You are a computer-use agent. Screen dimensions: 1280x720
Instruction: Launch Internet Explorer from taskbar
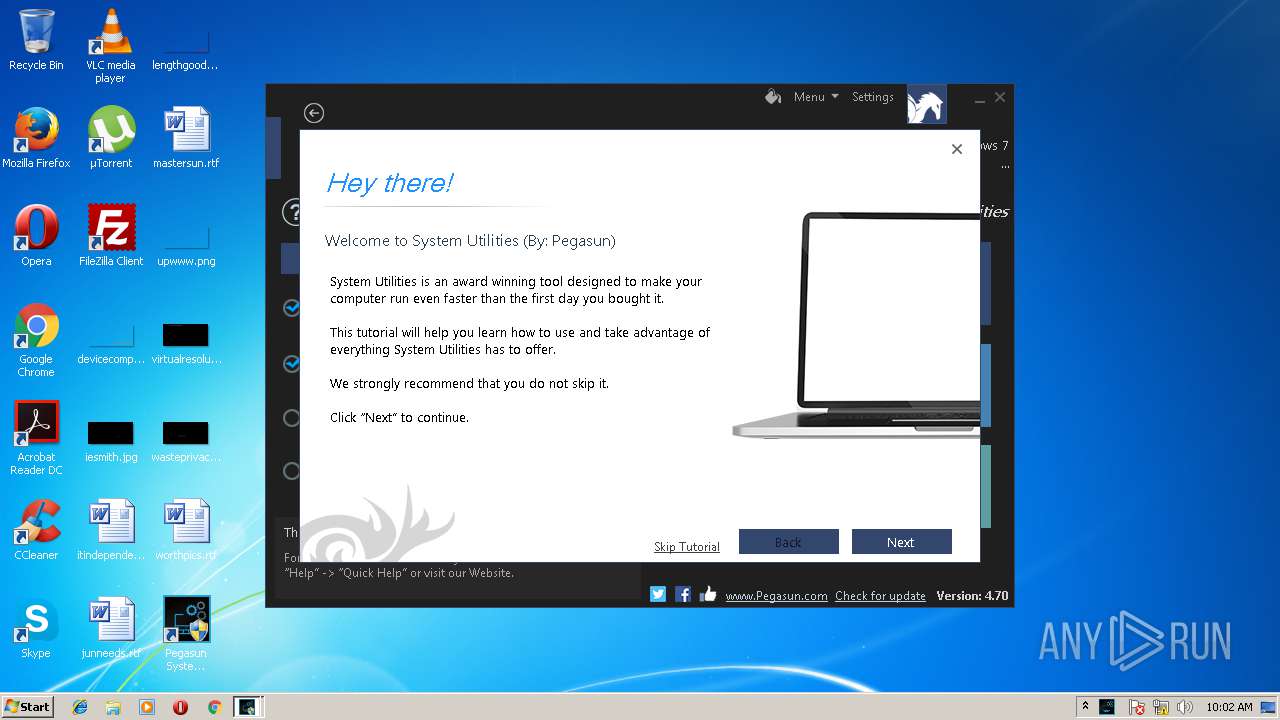tap(80, 707)
